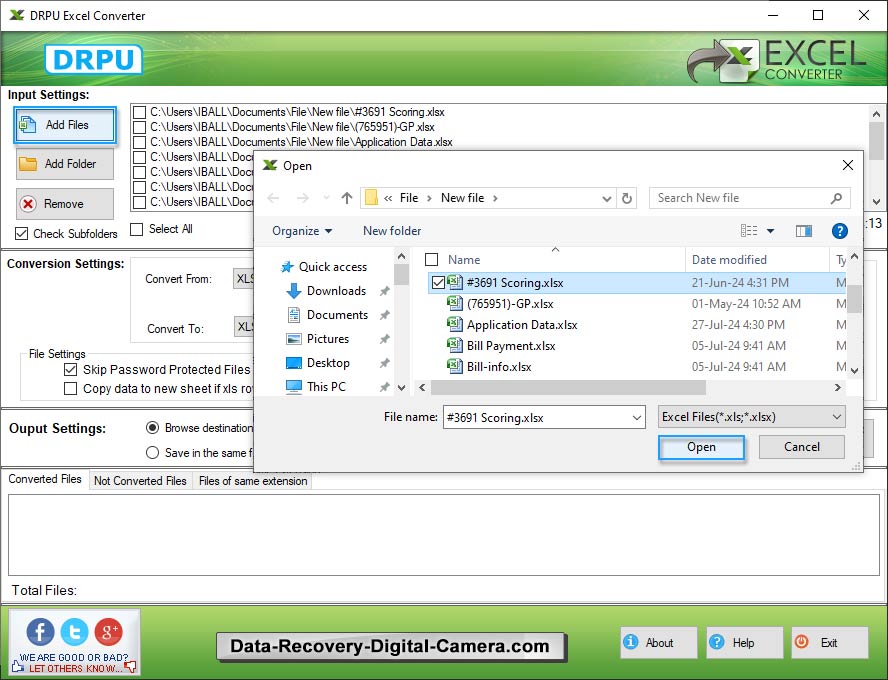This screenshot has height=680, width=888.
Task: Click the Downloads folder icon
Action: point(294,291)
